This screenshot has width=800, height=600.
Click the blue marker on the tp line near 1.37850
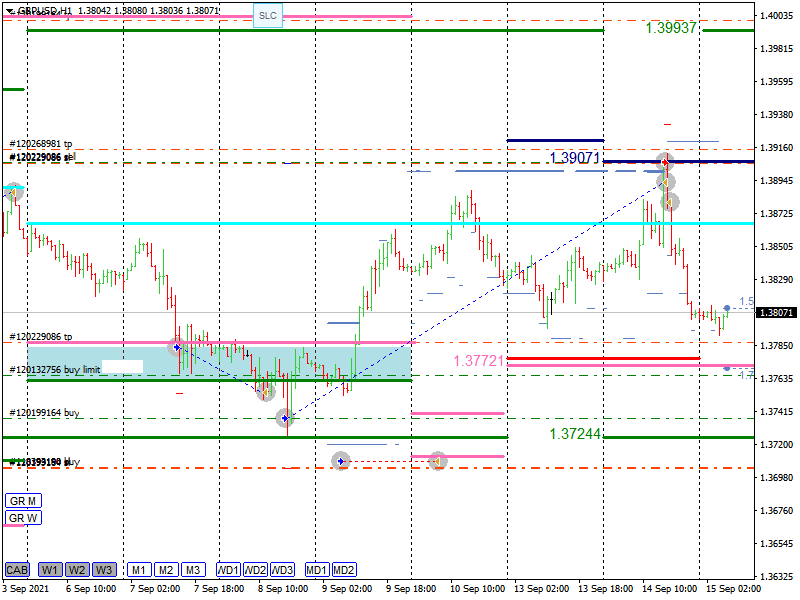point(177,347)
